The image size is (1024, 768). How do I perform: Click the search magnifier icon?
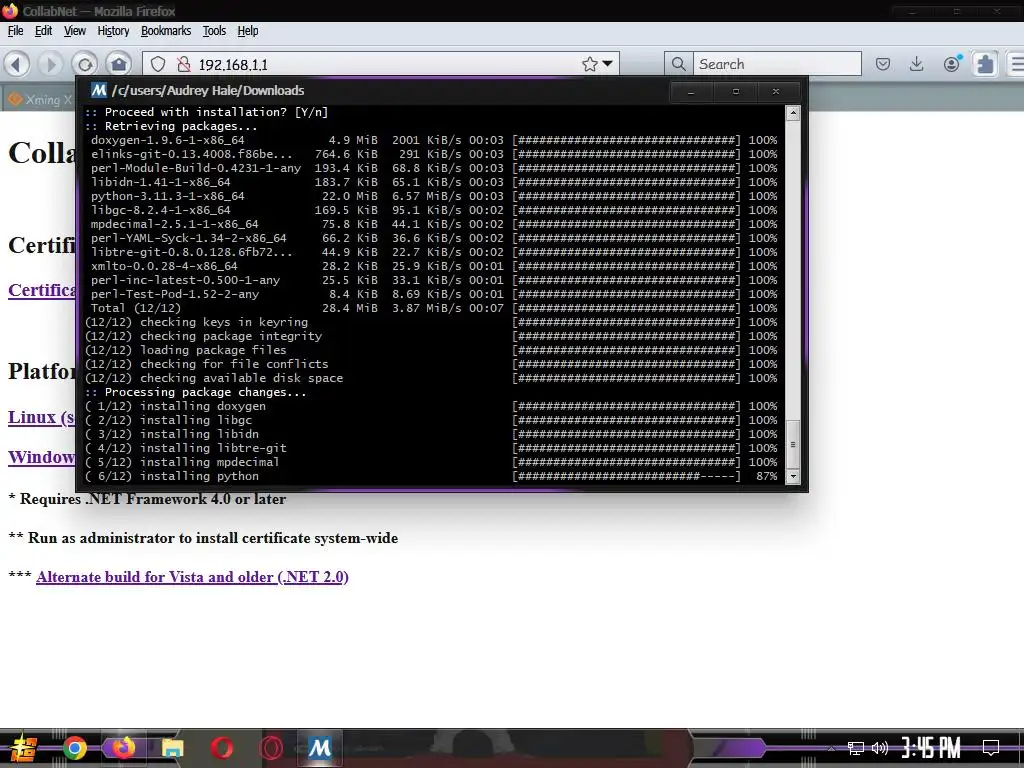click(x=679, y=64)
